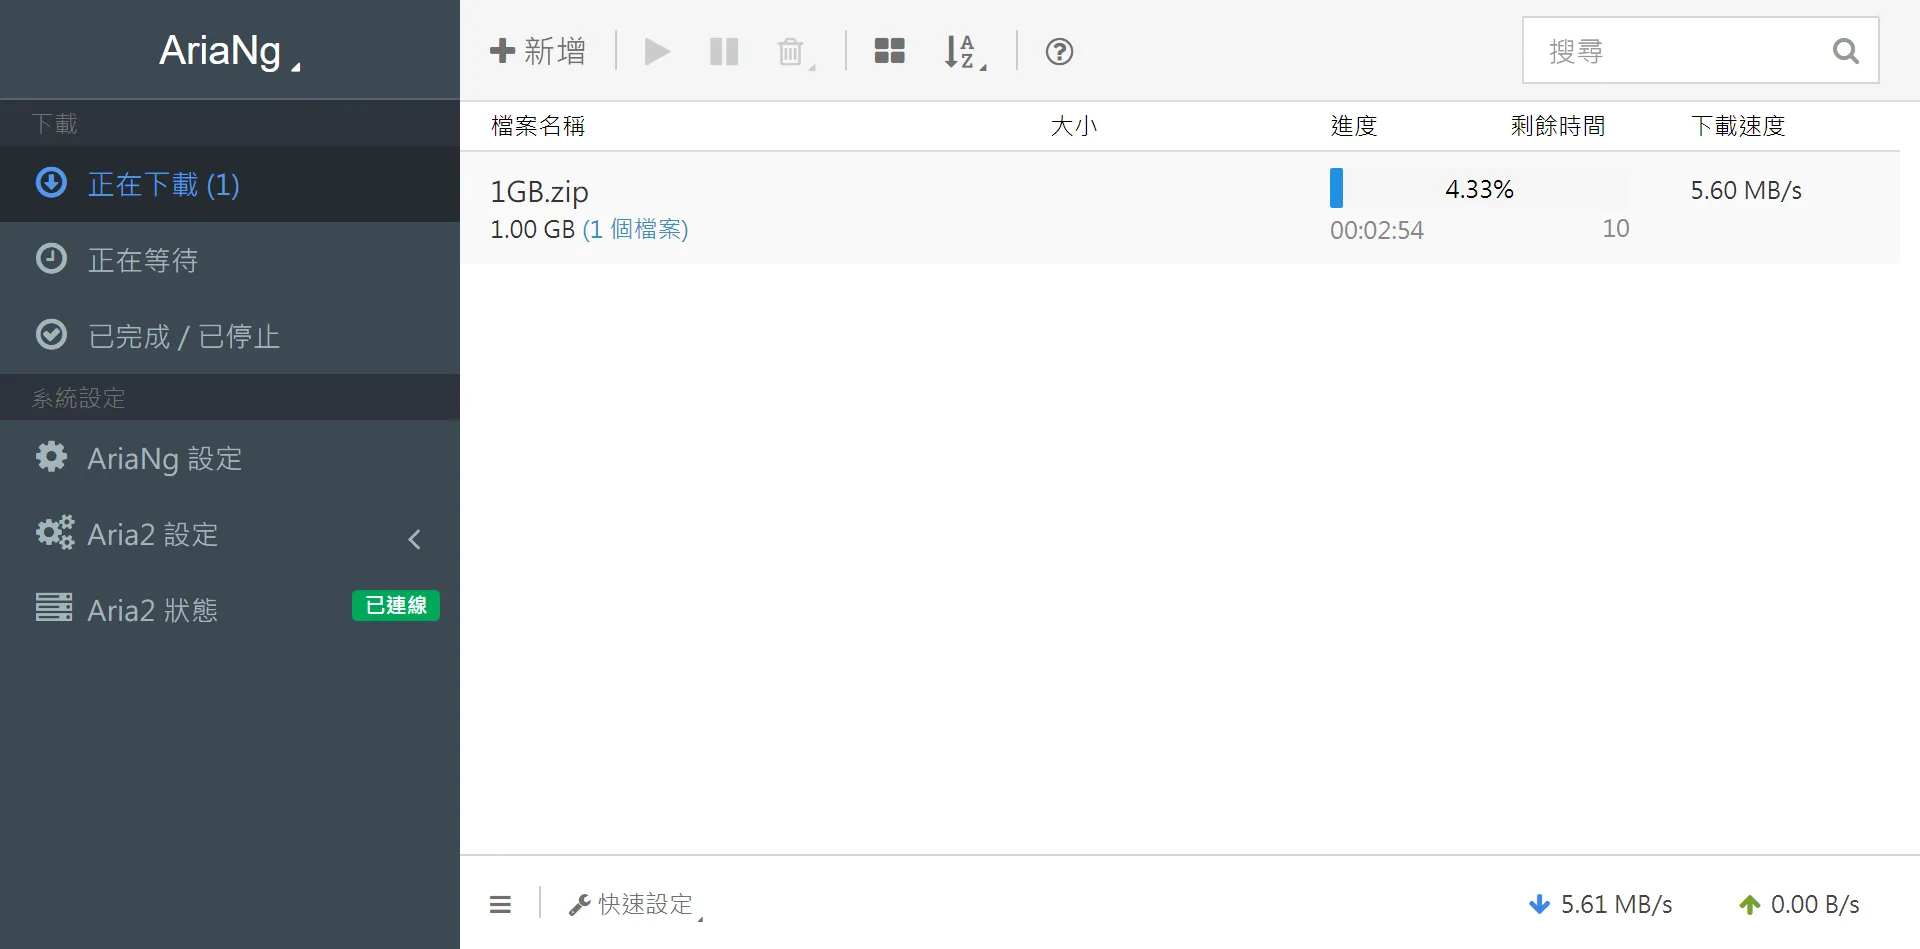1920x949 pixels.
Task: Click the search magnifier icon
Action: click(x=1845, y=51)
